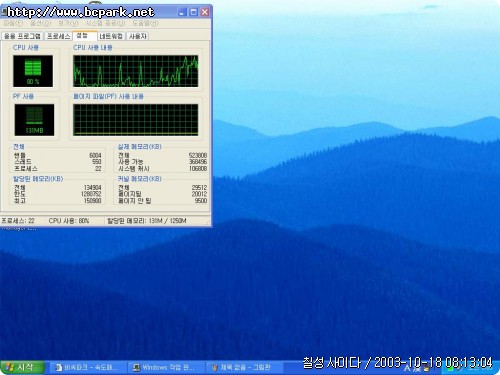This screenshot has height=375, width=500.
Task: Click the Internet Explorer icon on 비씨파크 button
Action: [59, 368]
